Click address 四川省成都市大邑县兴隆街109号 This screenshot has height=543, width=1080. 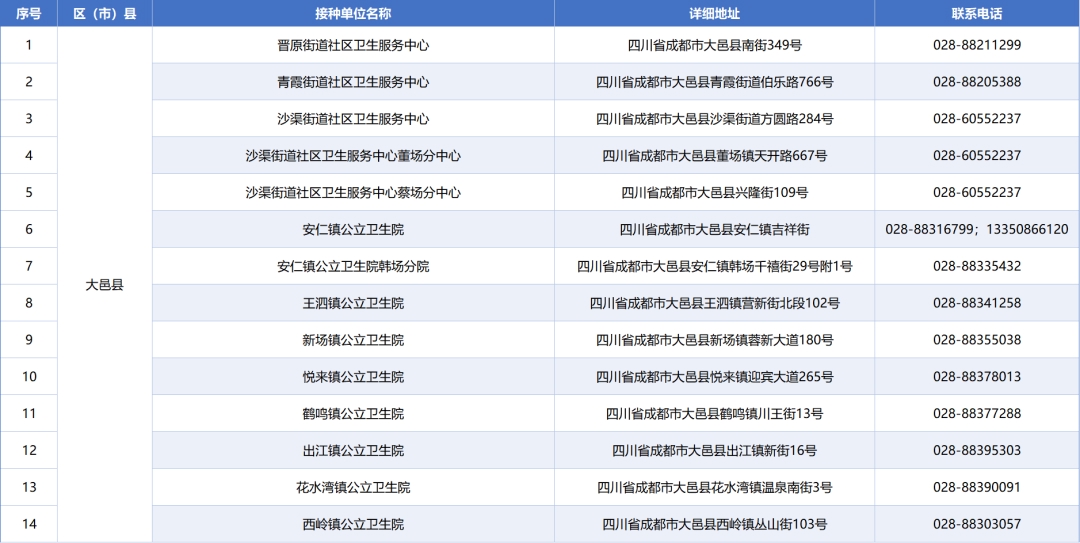pyautogui.click(x=714, y=193)
